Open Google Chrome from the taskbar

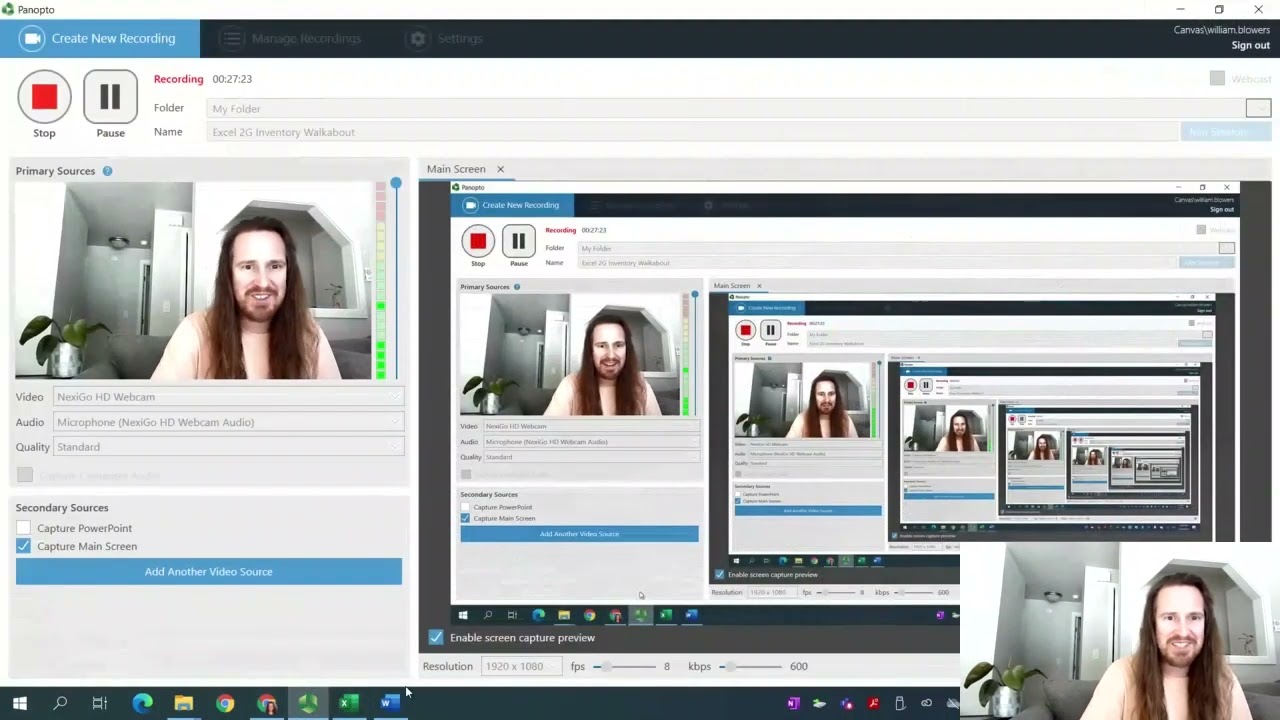[225, 703]
